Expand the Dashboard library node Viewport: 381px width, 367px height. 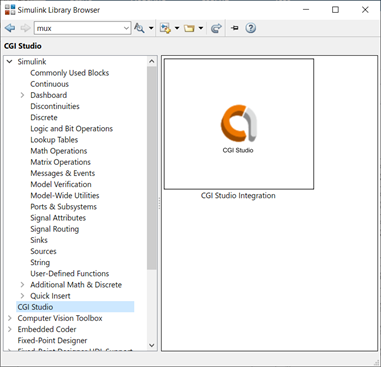(22, 95)
